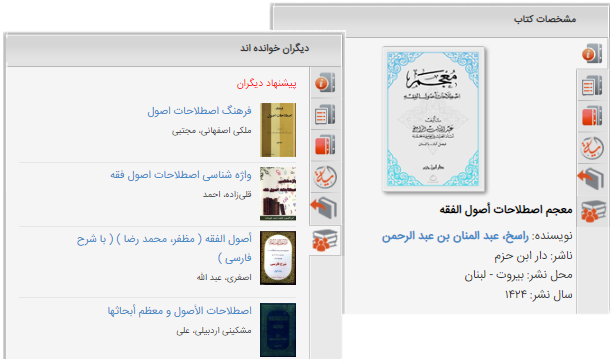This screenshot has height=364, width=613.
Task: Click author link 'راسخ، عبد المنان بن عبد الرحمن'
Action: coord(455,236)
